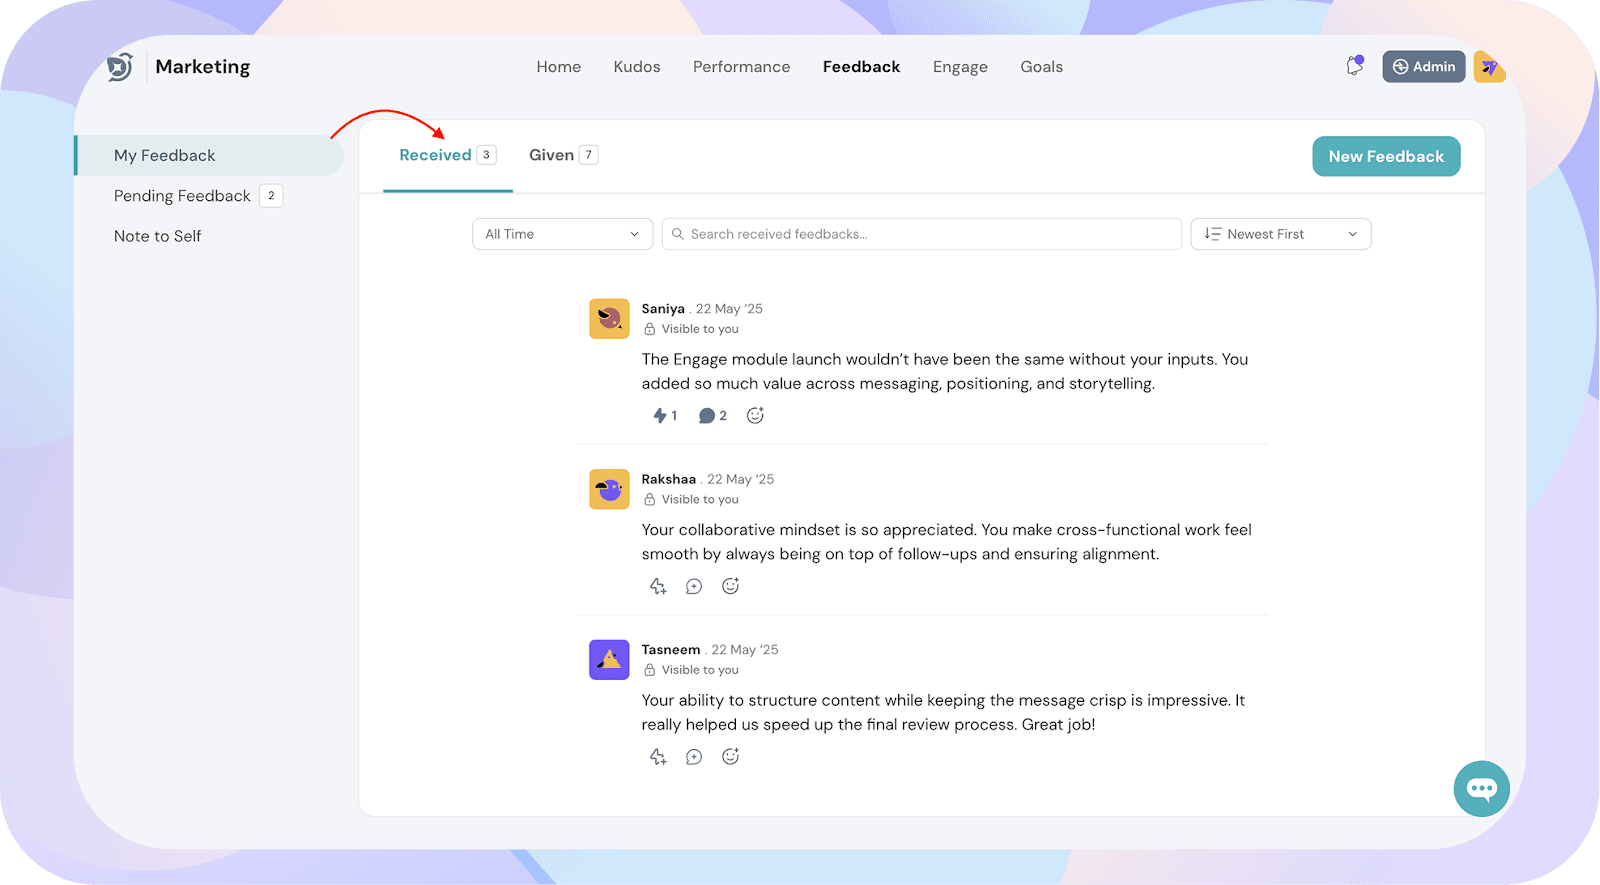Open the Kudos menu

pos(637,67)
